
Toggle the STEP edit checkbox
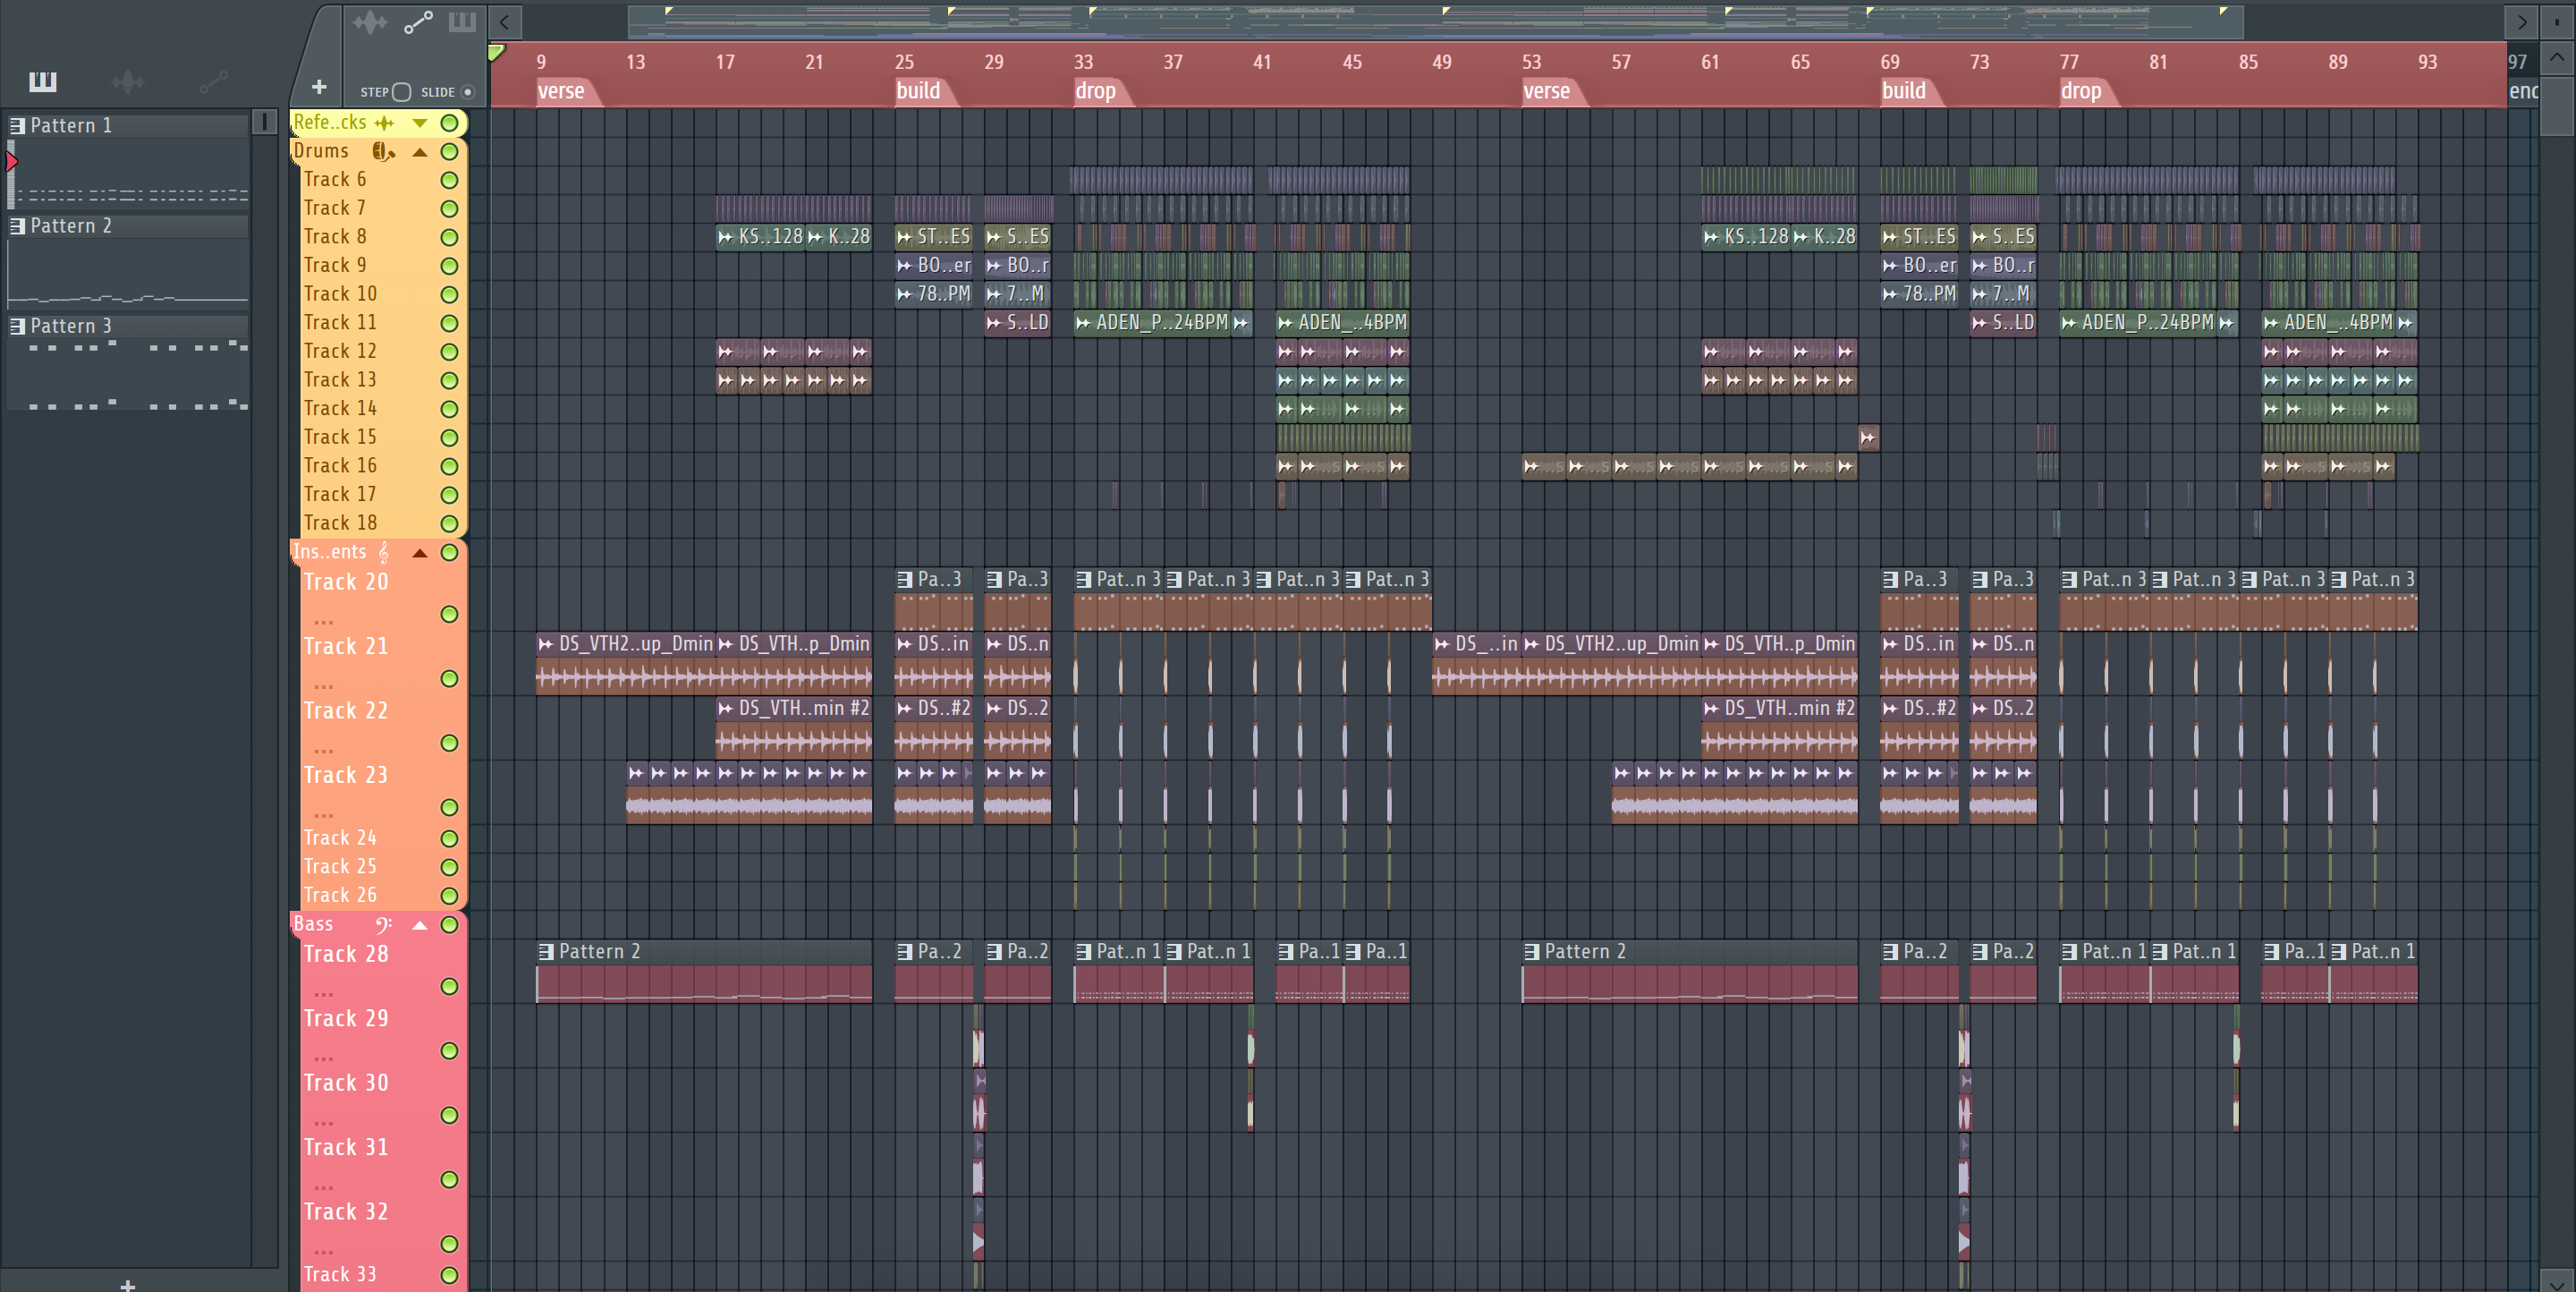402,92
